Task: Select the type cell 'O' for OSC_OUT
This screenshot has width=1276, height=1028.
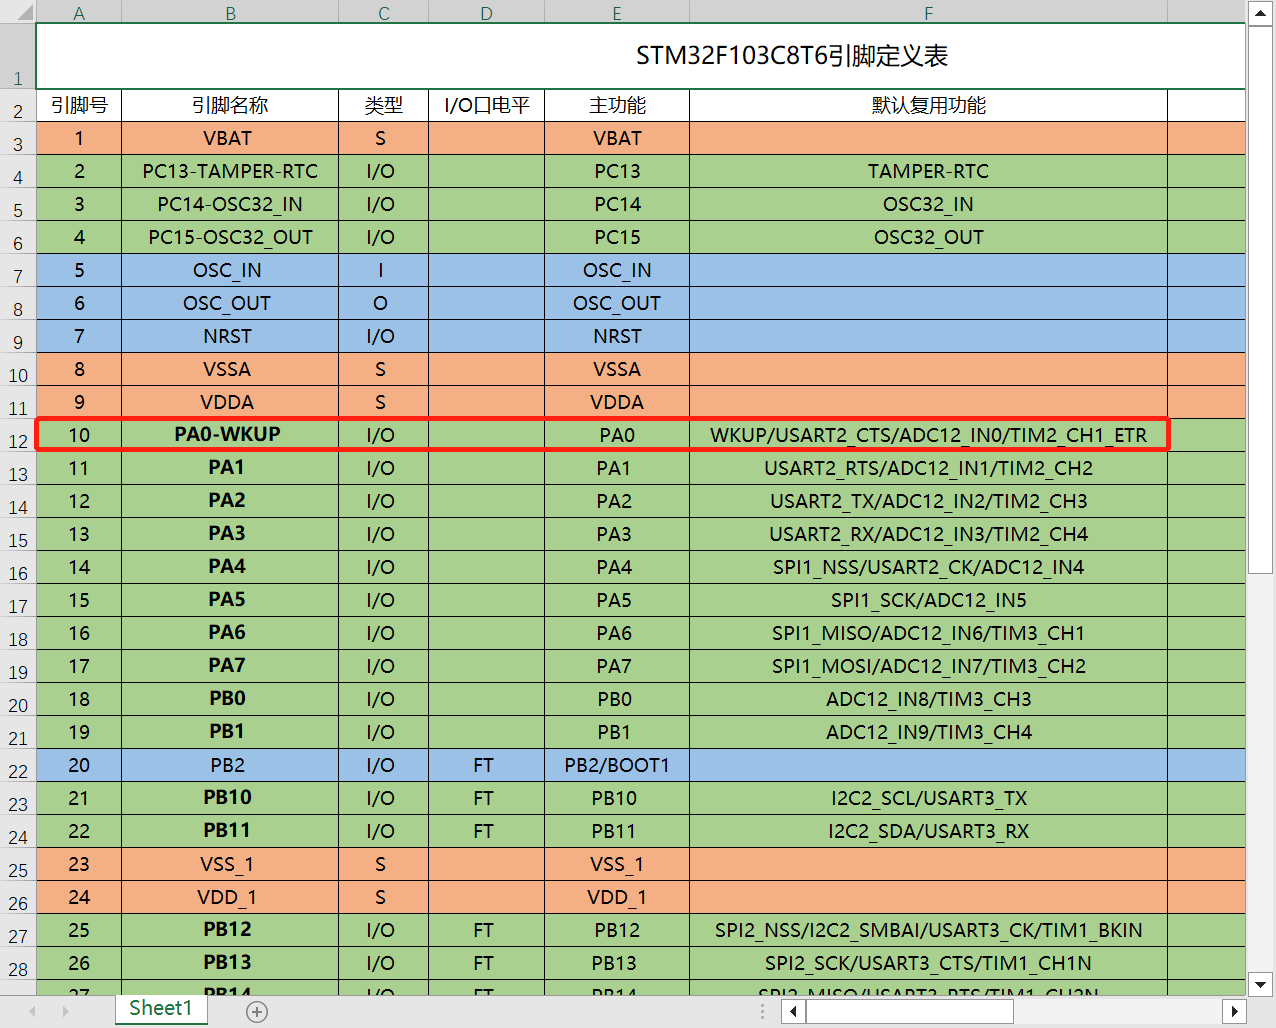Action: tap(383, 303)
